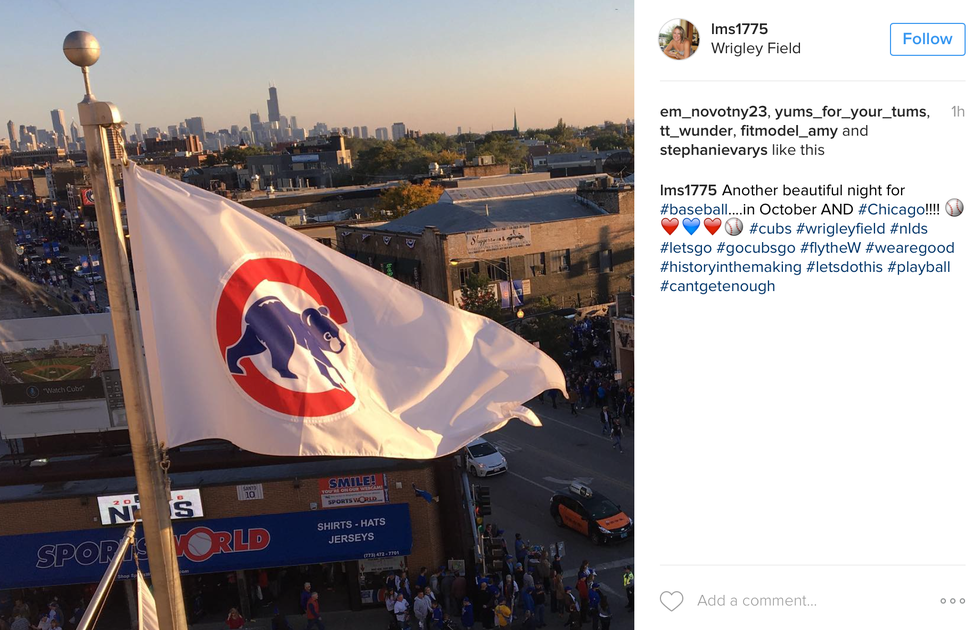
Task: View em_novotny23's profile from likes
Action: click(x=712, y=112)
